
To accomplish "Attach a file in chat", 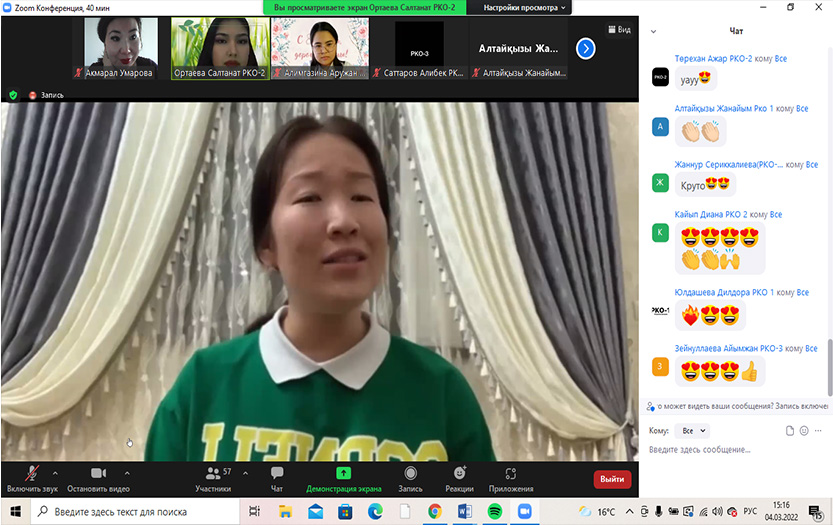I will (789, 431).
